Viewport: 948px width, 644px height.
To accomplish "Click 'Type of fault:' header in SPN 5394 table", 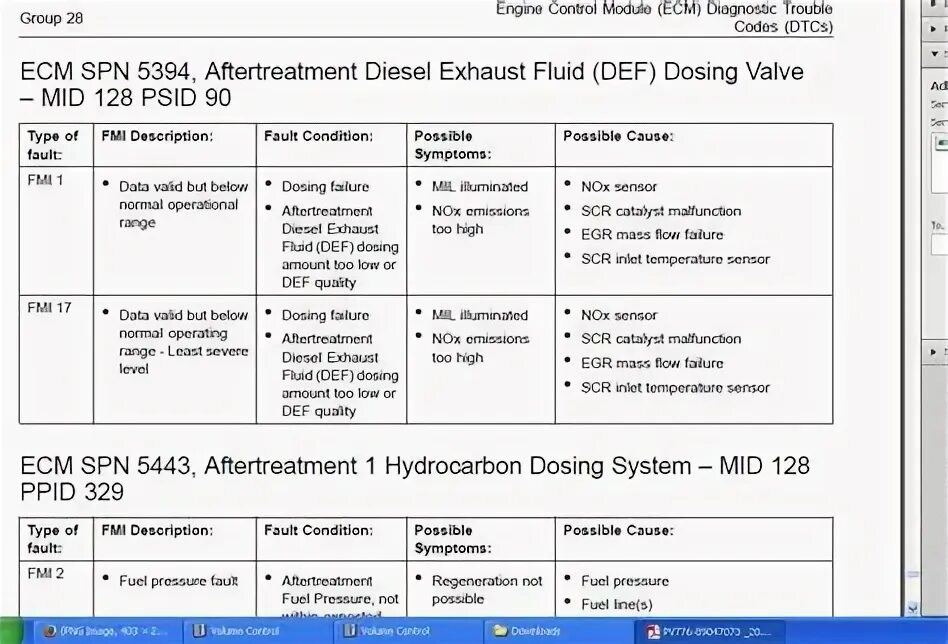I will click(53, 145).
